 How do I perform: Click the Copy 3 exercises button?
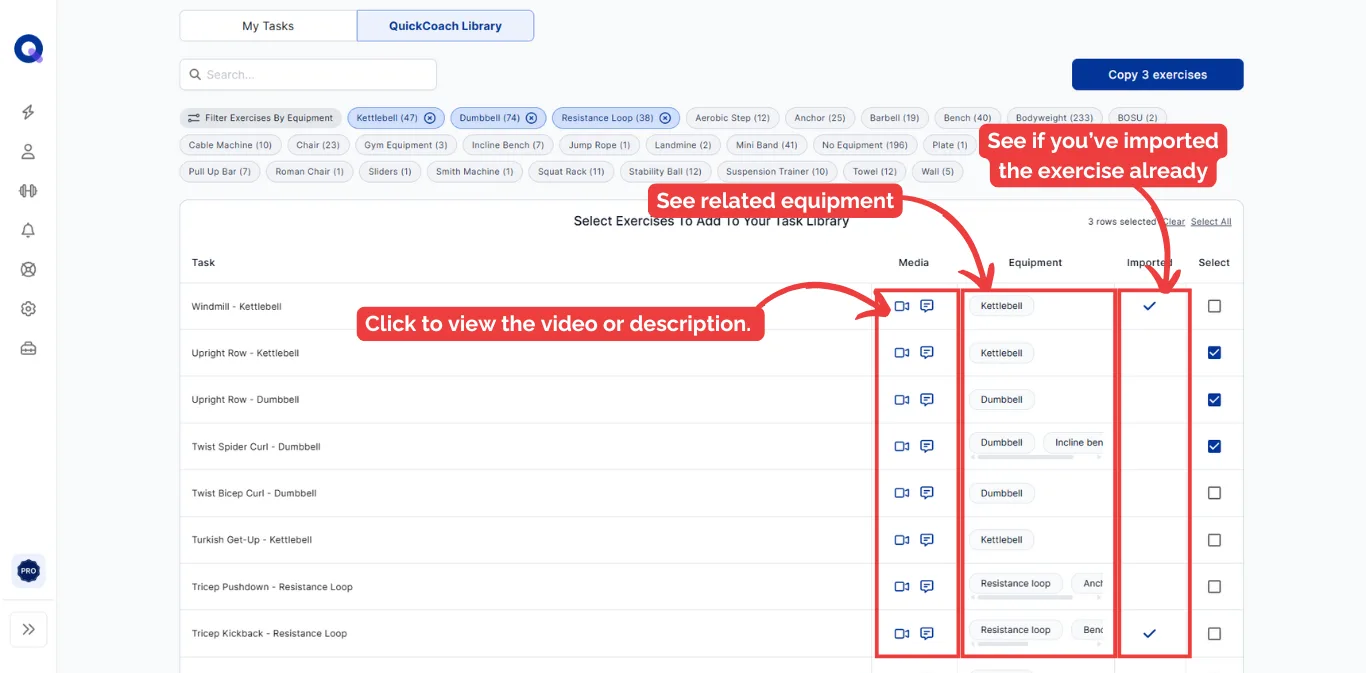(x=1157, y=75)
